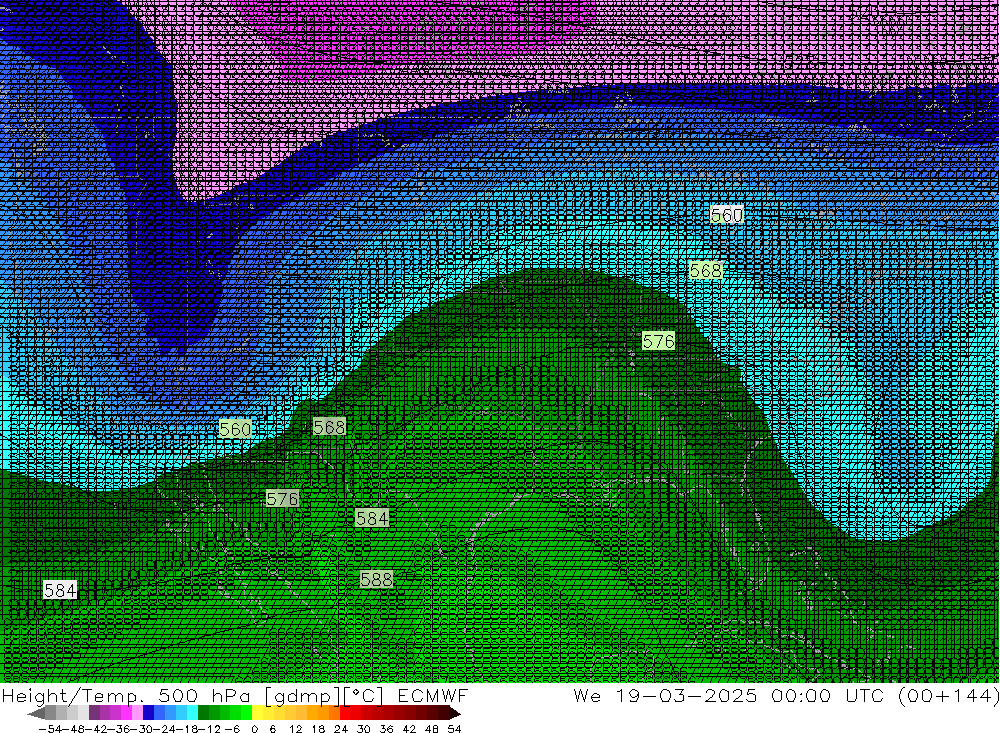1000x733 pixels.
Task: Click the 568 label beside the lower 560
Action: click(x=330, y=427)
